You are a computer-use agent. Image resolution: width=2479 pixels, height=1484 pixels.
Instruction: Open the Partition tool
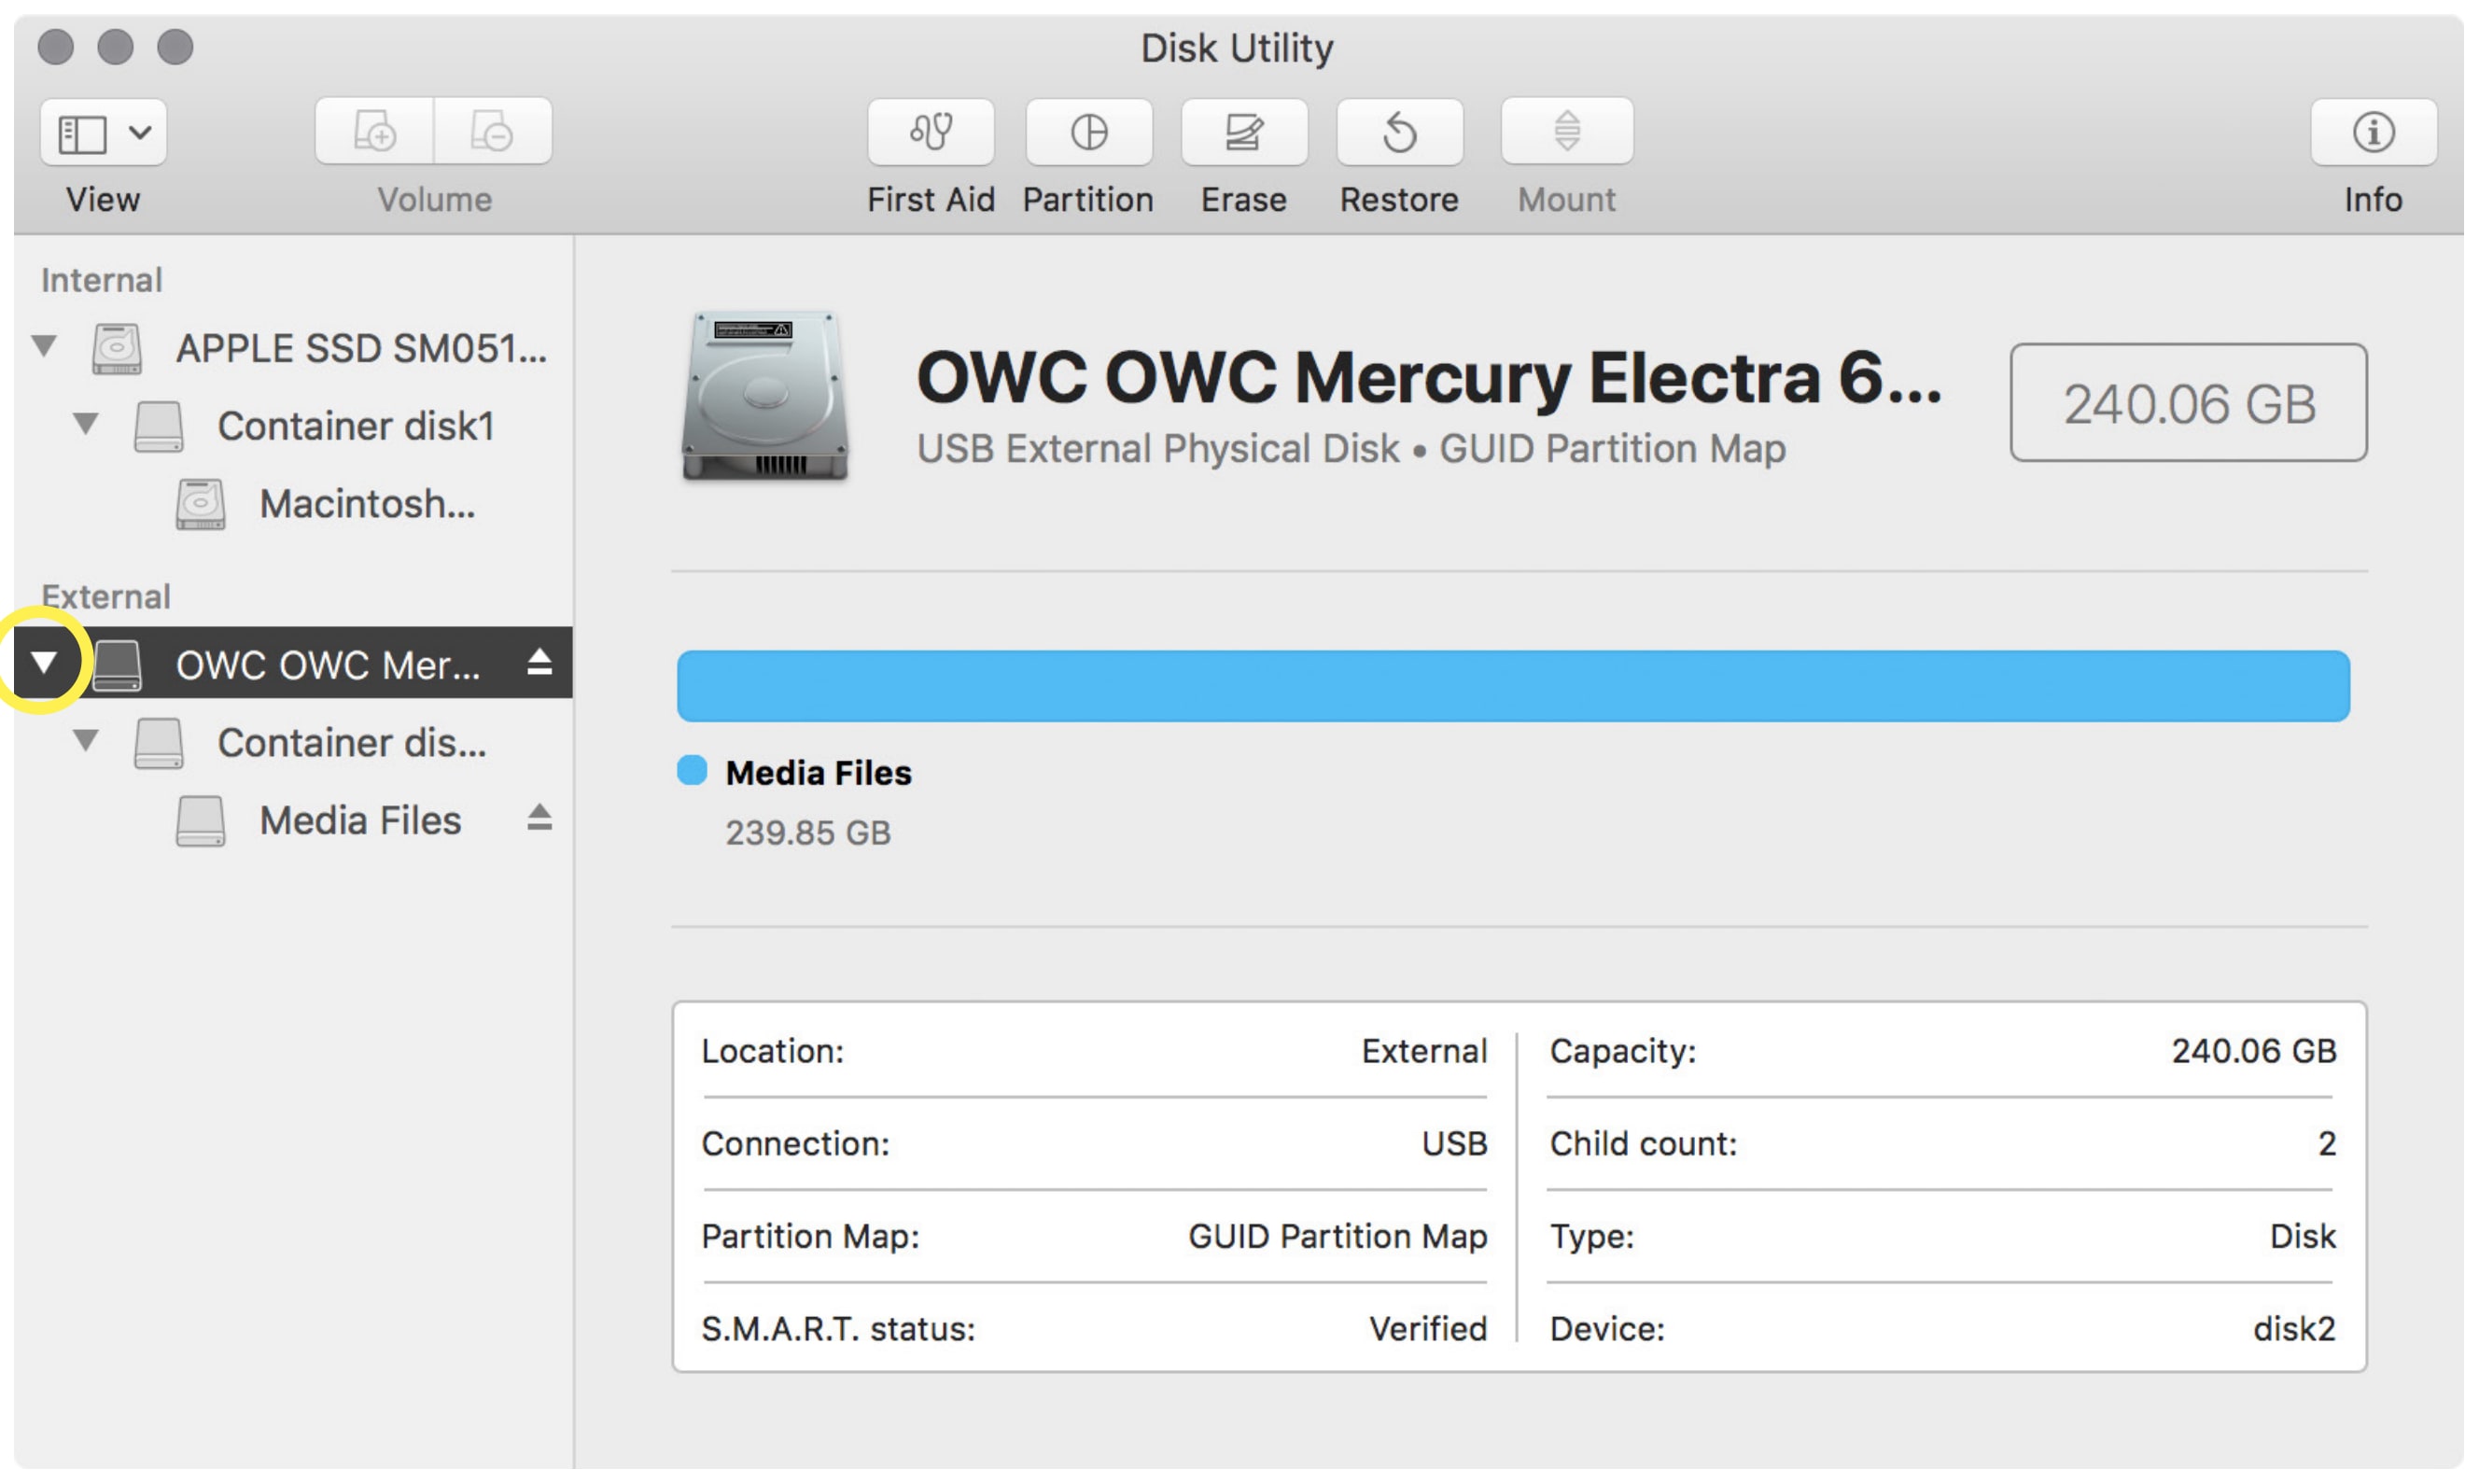[1088, 131]
